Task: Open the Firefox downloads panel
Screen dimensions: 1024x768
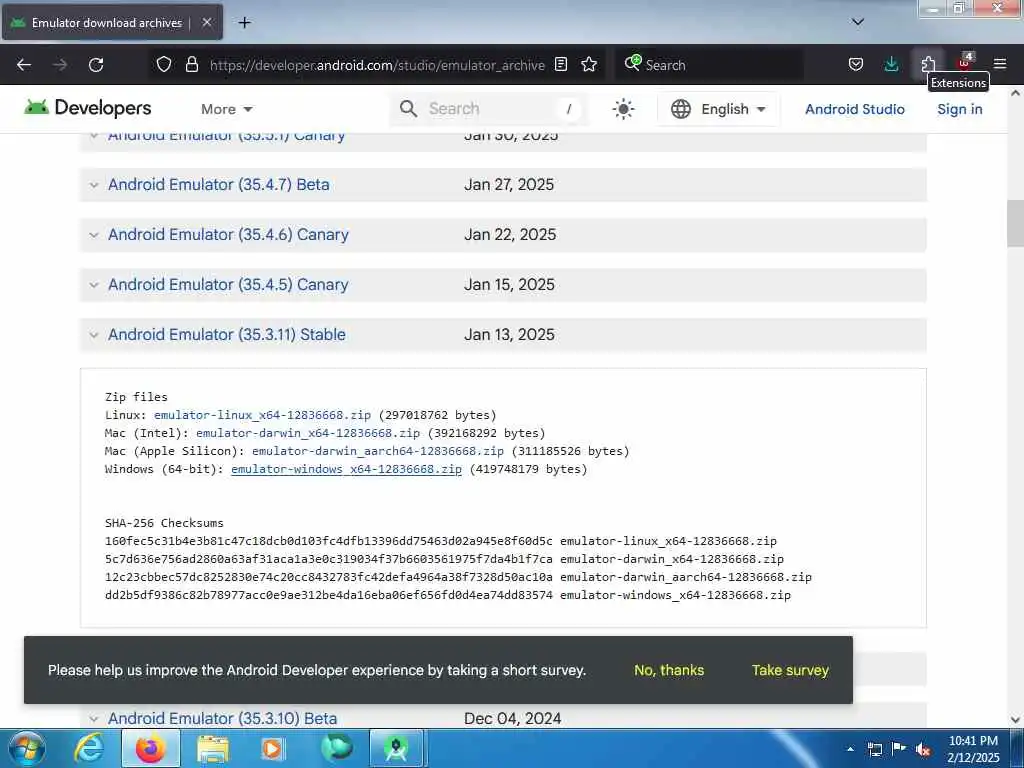Action: pyautogui.click(x=891, y=65)
